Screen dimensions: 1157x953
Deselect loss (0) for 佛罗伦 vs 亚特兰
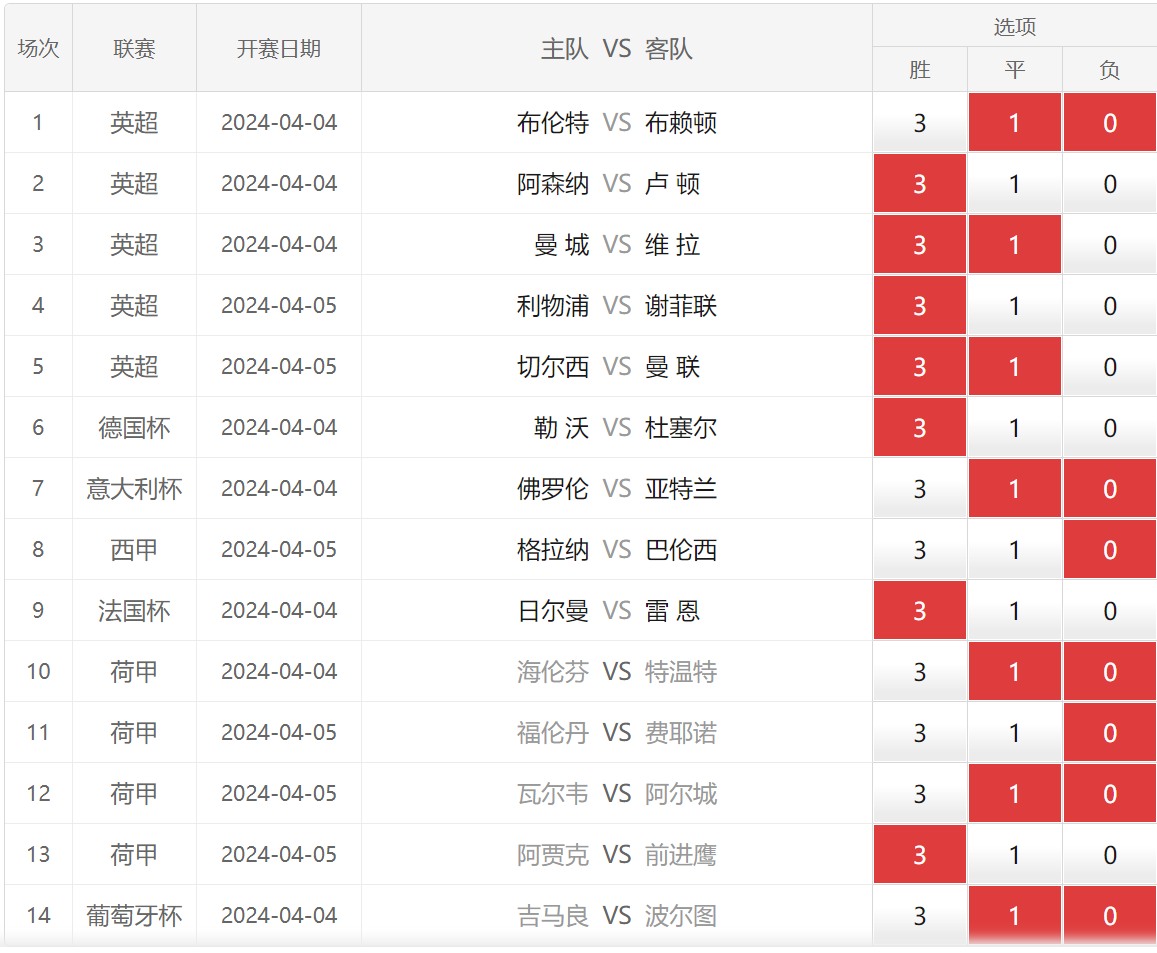click(1110, 488)
